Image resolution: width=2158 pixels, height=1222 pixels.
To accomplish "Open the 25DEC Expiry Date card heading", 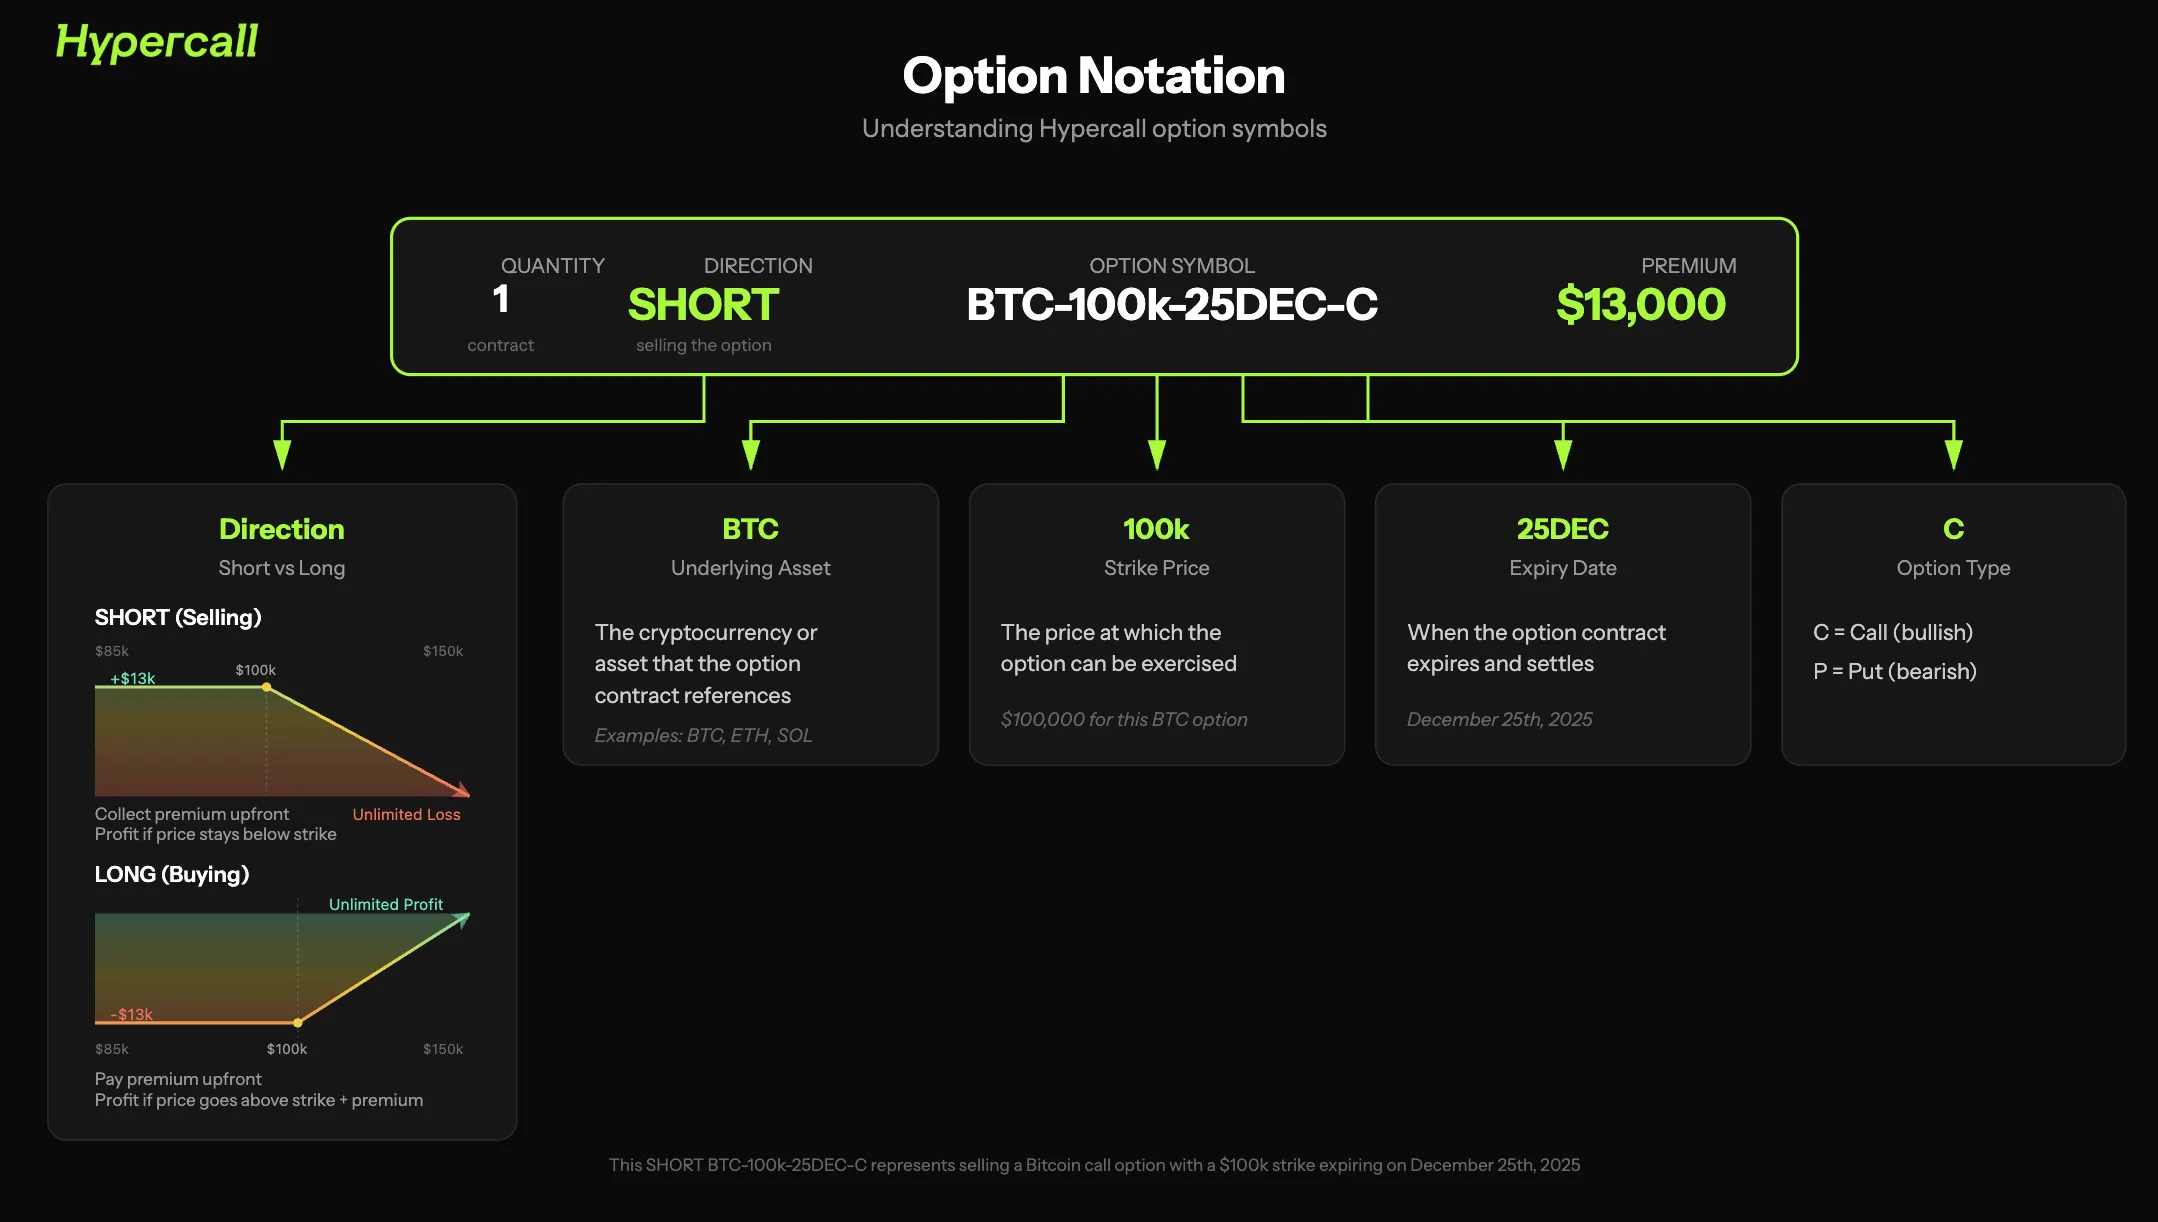I will 1562,528.
